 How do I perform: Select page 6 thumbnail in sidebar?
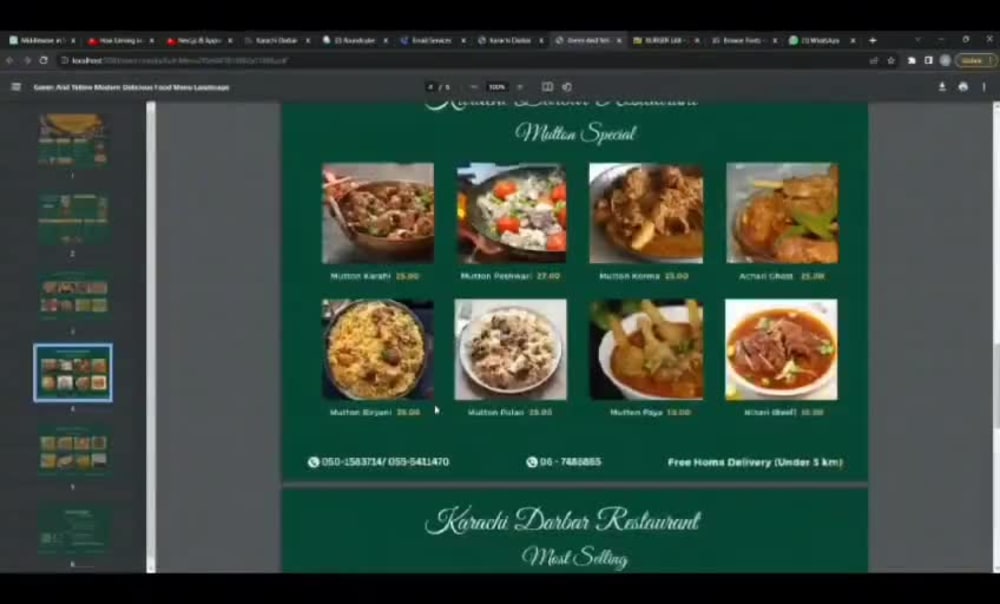[x=73, y=530]
